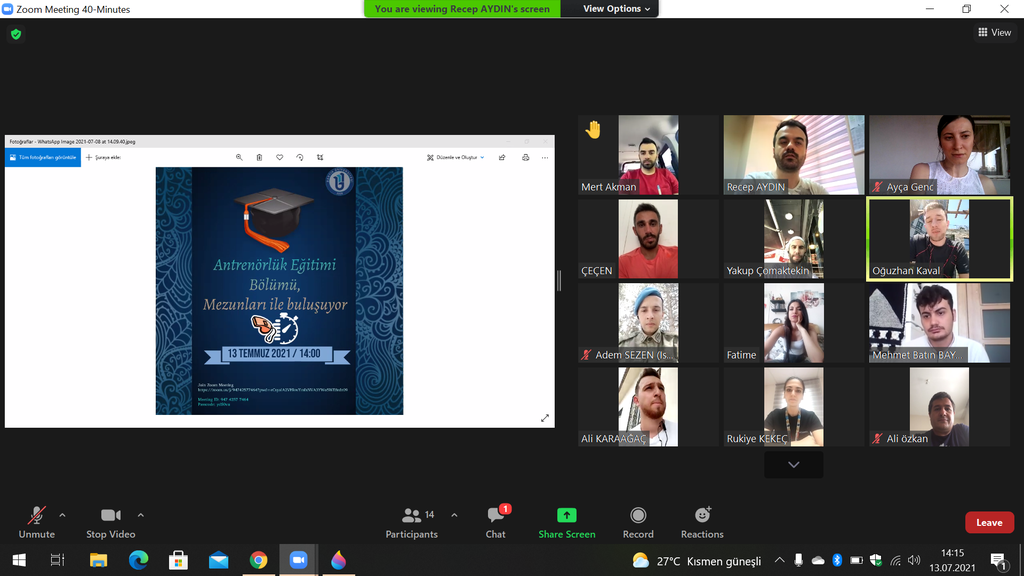Open Google Chrome from the taskbar

click(x=258, y=561)
